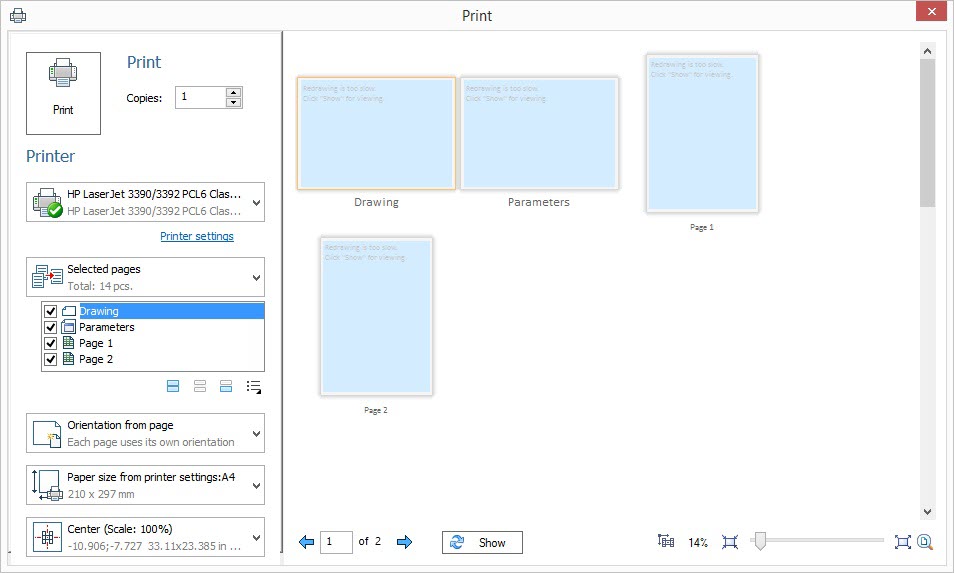Uncheck the Page 2 checkbox
Screen dimensions: 954x573
tap(50, 359)
